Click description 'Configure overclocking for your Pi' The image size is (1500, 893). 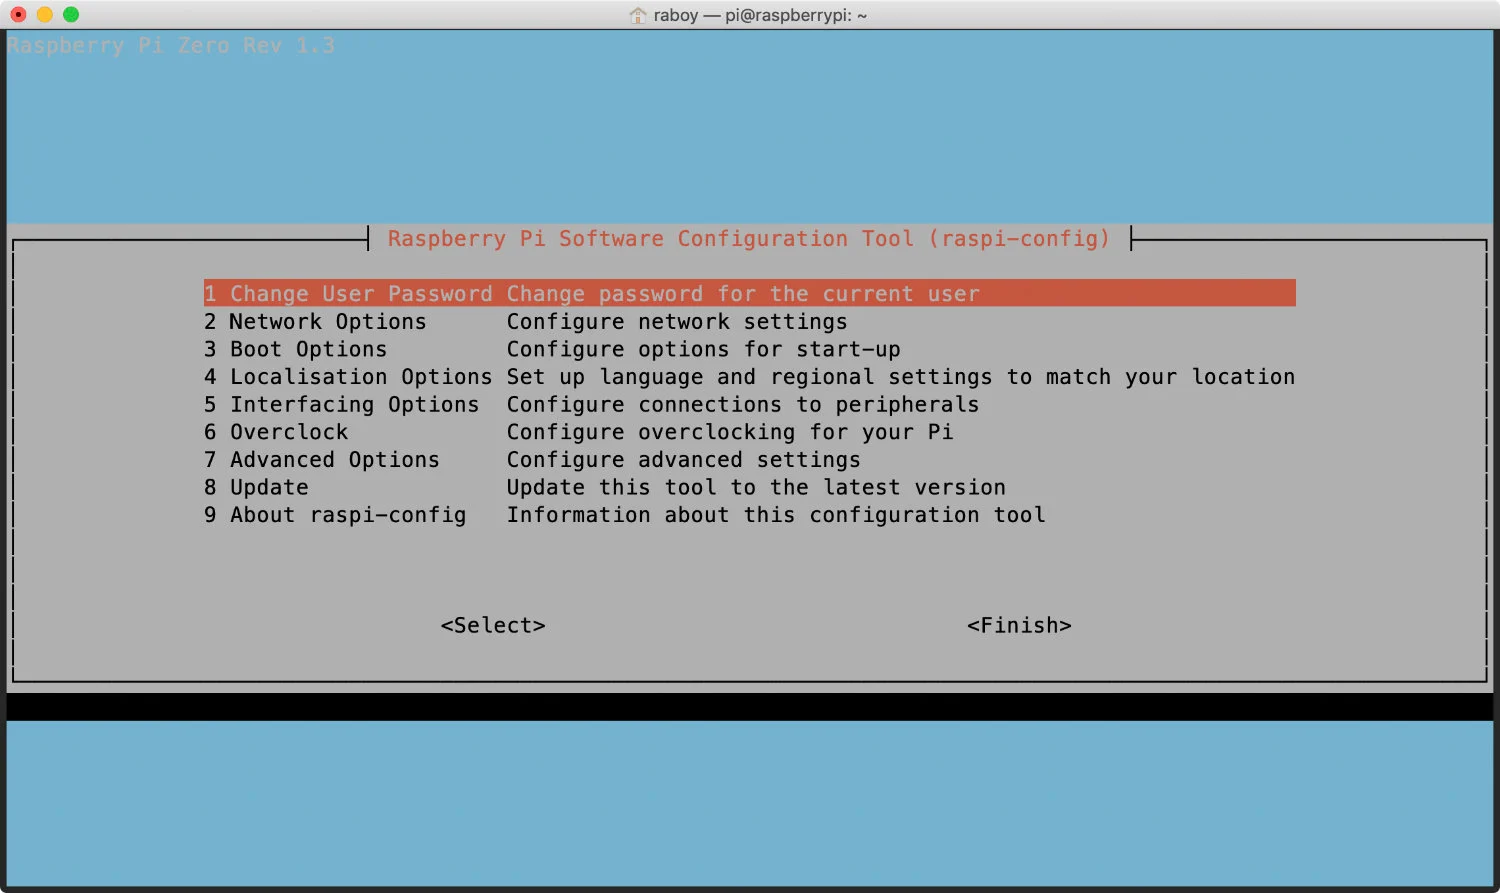coord(730,432)
